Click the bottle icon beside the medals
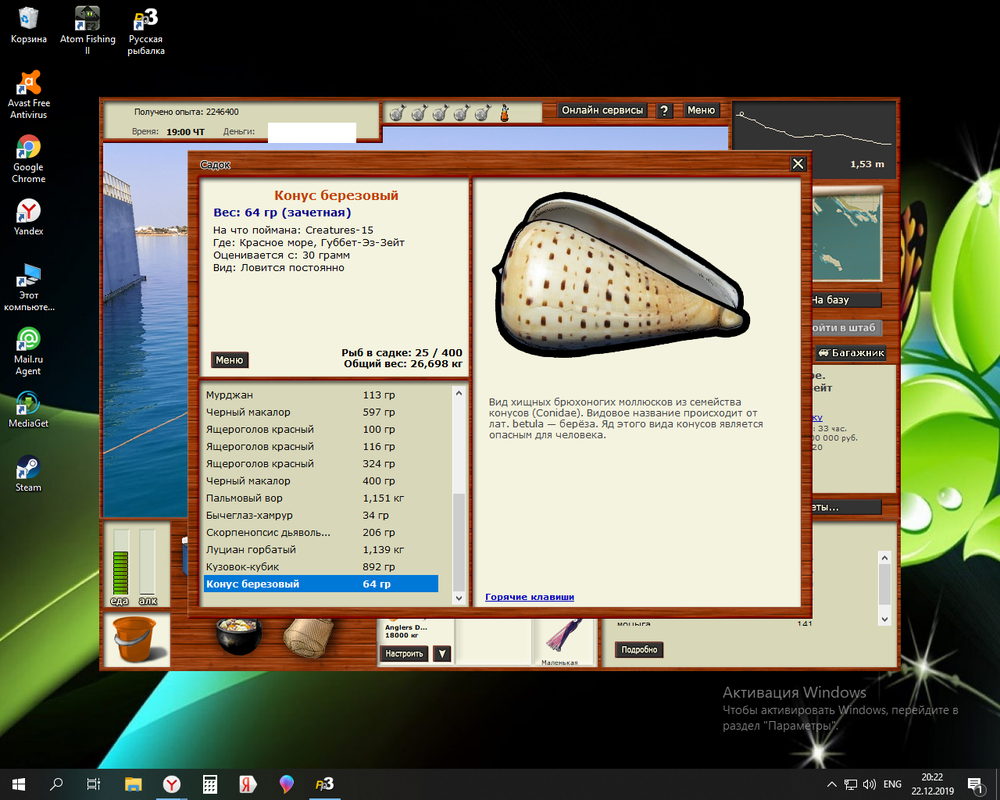Viewport: 1000px width, 800px height. [x=504, y=112]
